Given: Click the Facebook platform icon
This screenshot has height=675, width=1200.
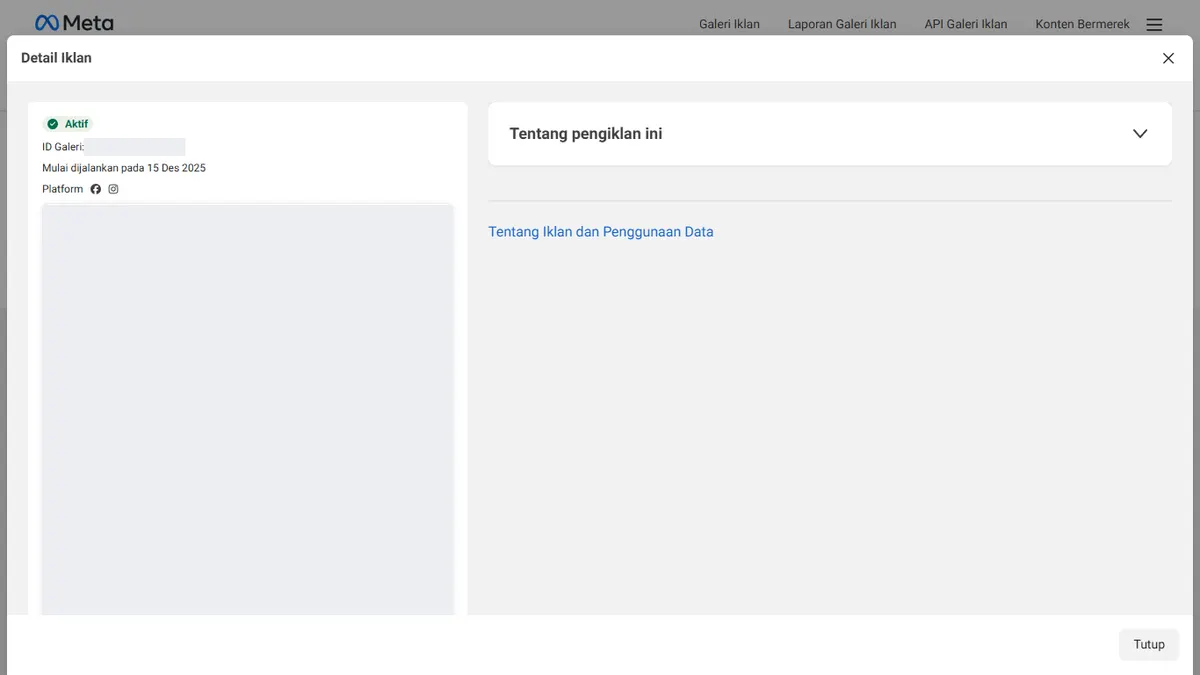Looking at the screenshot, I should pos(96,189).
